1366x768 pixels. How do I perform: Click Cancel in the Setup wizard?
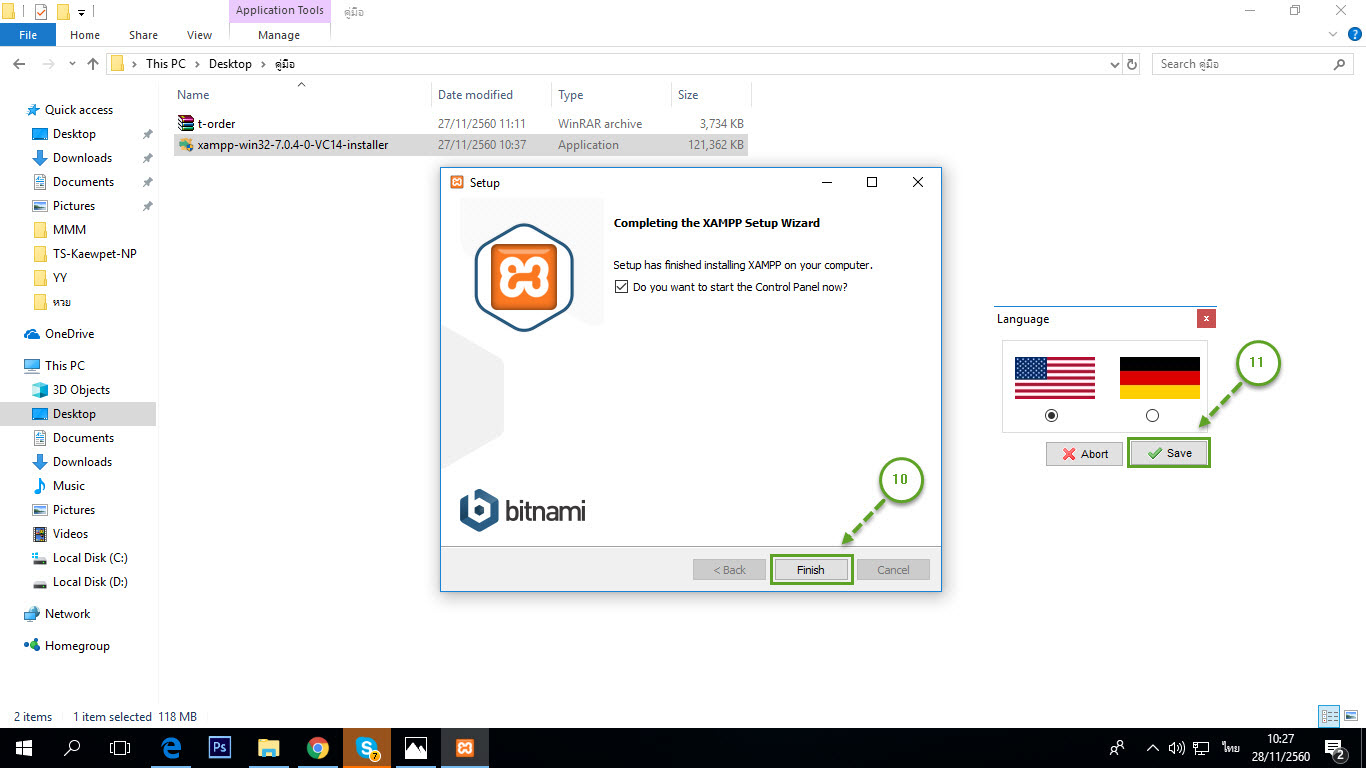point(893,570)
